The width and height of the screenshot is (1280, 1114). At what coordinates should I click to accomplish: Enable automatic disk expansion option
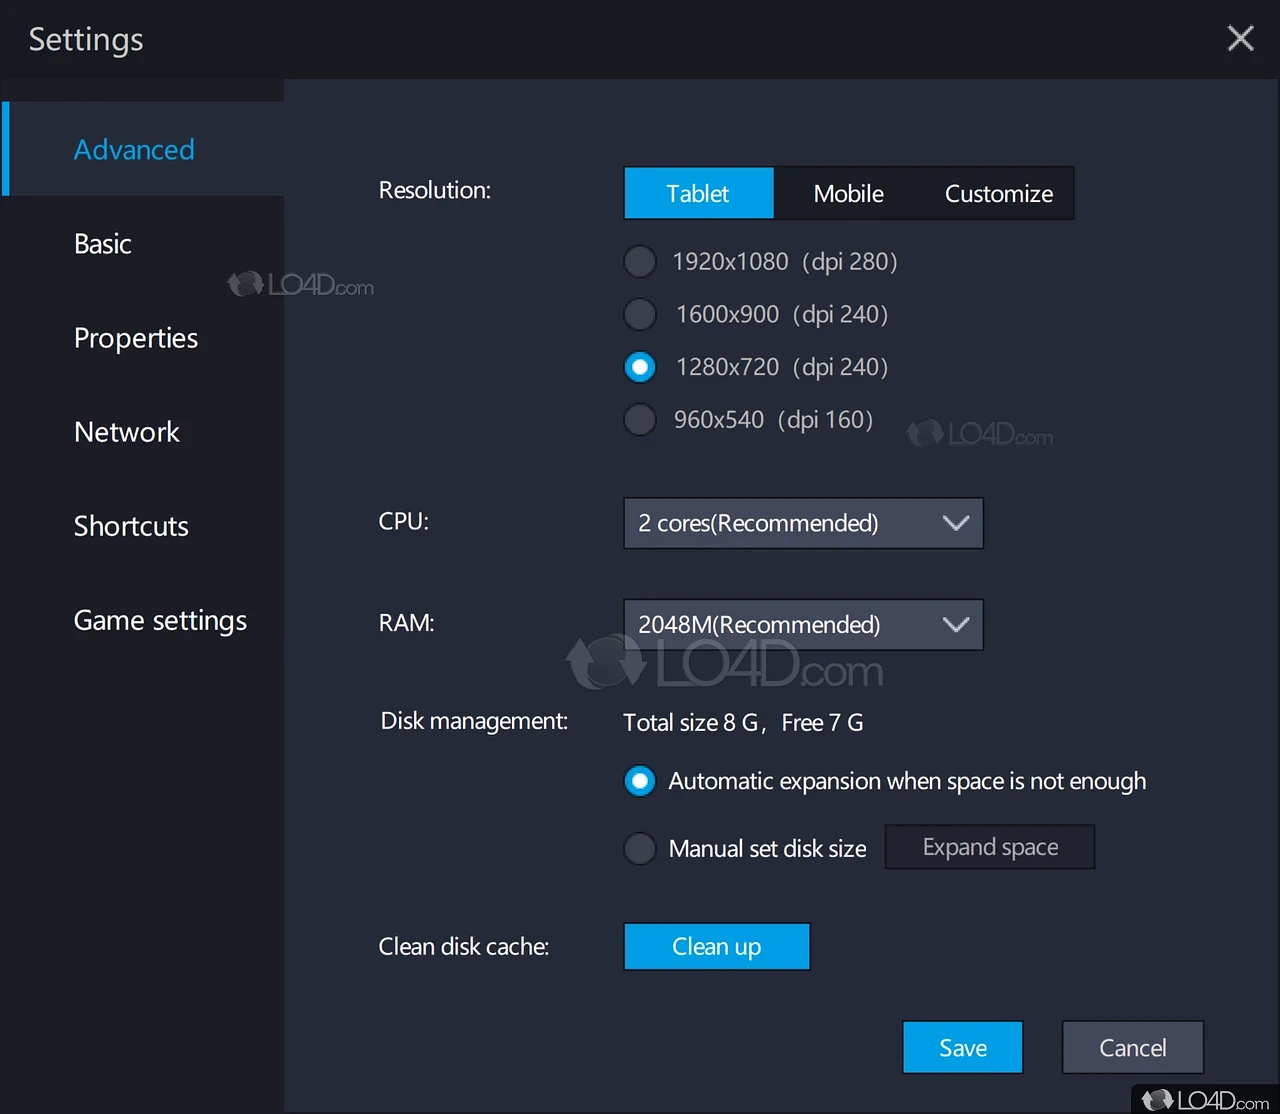pos(640,781)
